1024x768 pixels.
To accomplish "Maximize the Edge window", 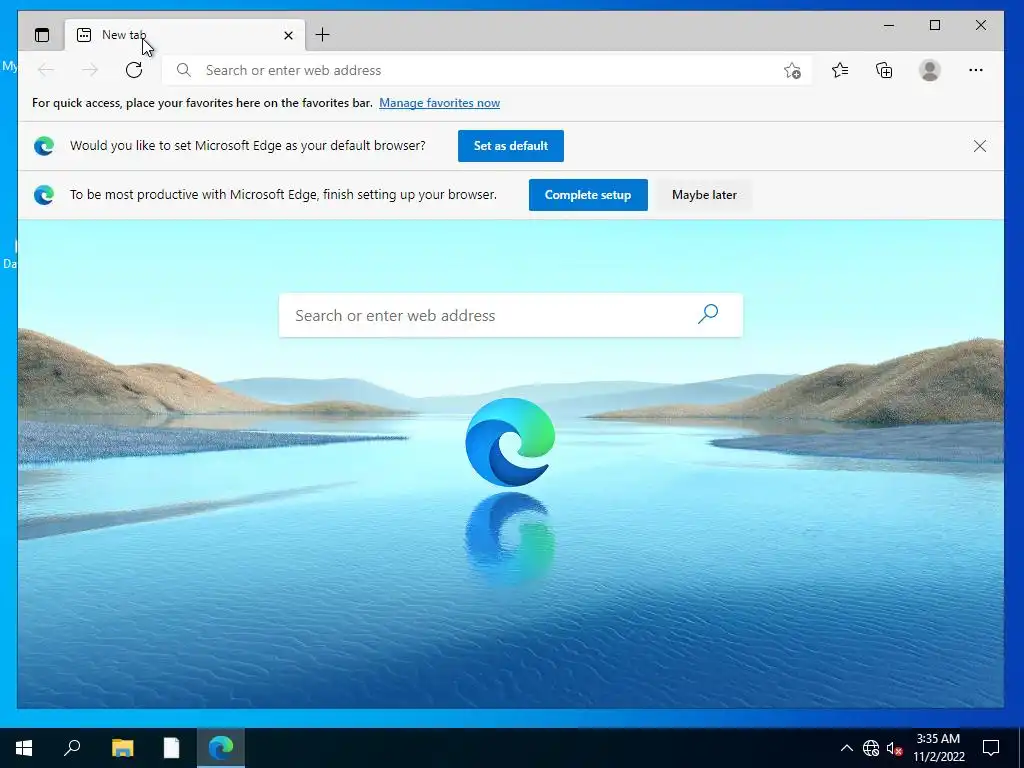I will (x=935, y=25).
